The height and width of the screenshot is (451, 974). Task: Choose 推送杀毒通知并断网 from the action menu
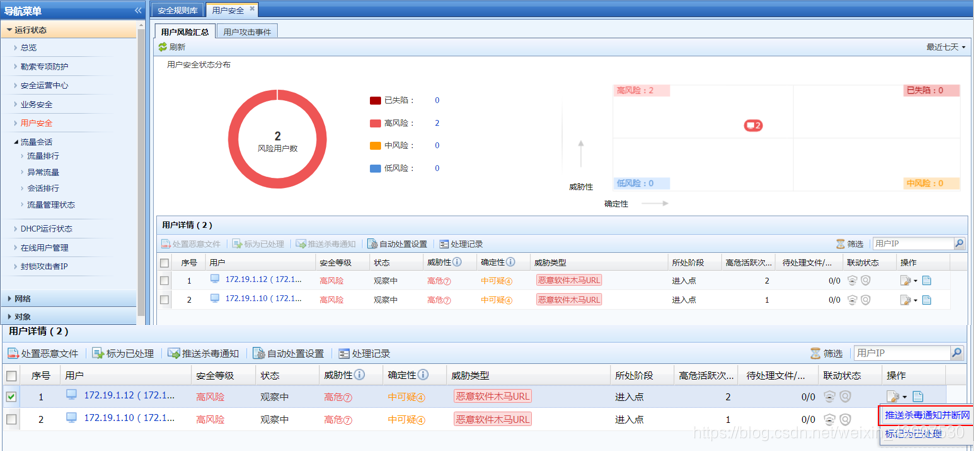point(927,415)
